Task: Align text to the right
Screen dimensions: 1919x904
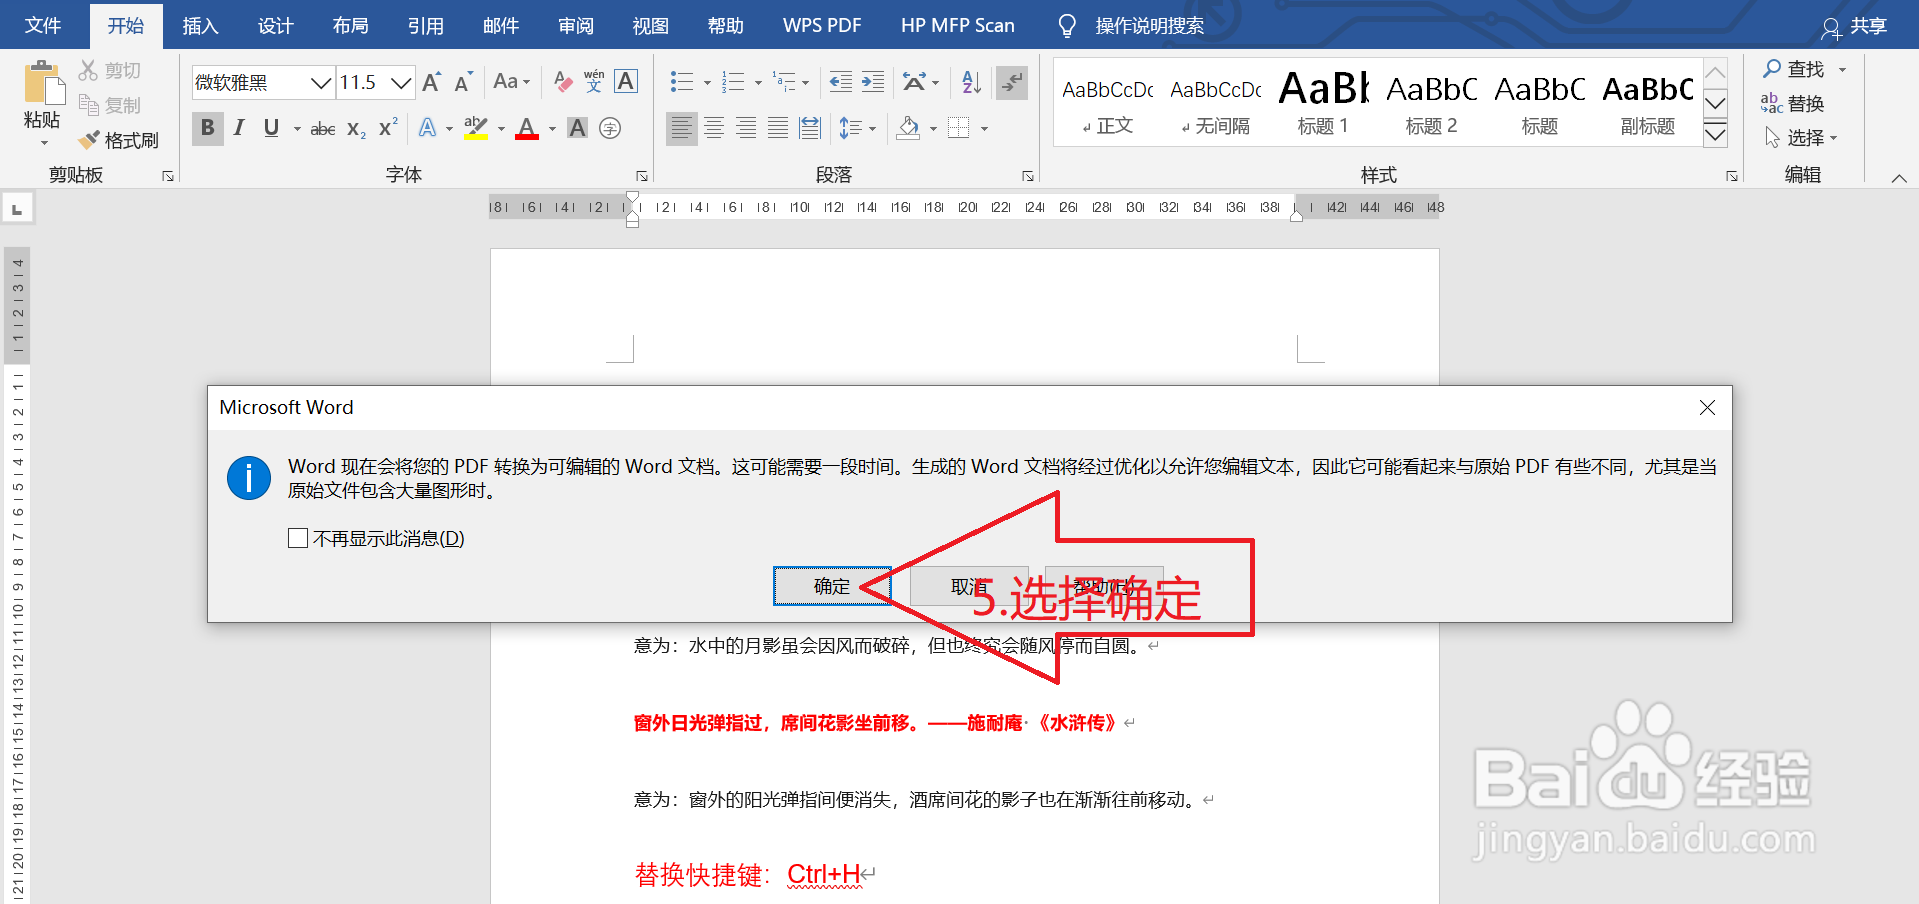Action: [x=746, y=128]
